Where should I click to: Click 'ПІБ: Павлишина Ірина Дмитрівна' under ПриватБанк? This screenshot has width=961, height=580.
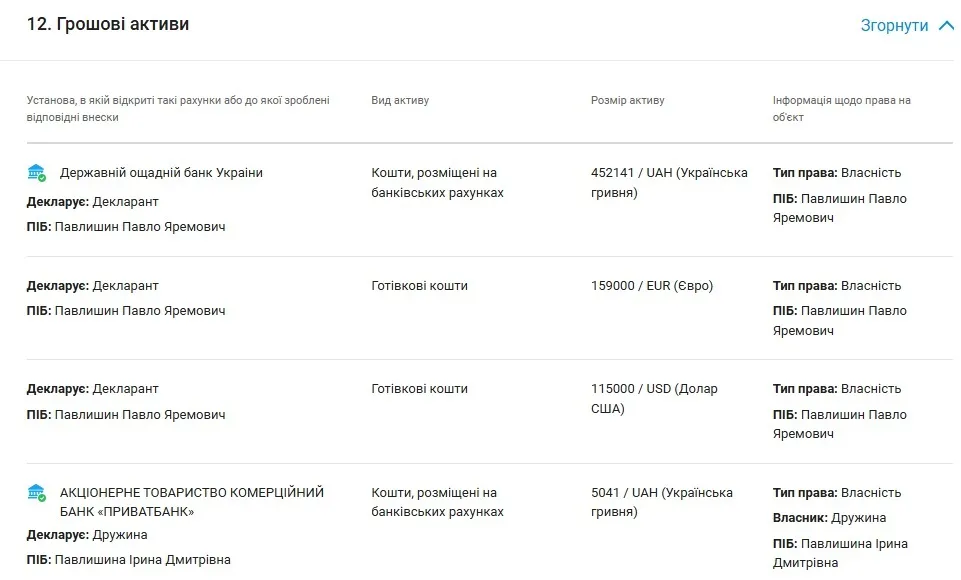(x=129, y=560)
